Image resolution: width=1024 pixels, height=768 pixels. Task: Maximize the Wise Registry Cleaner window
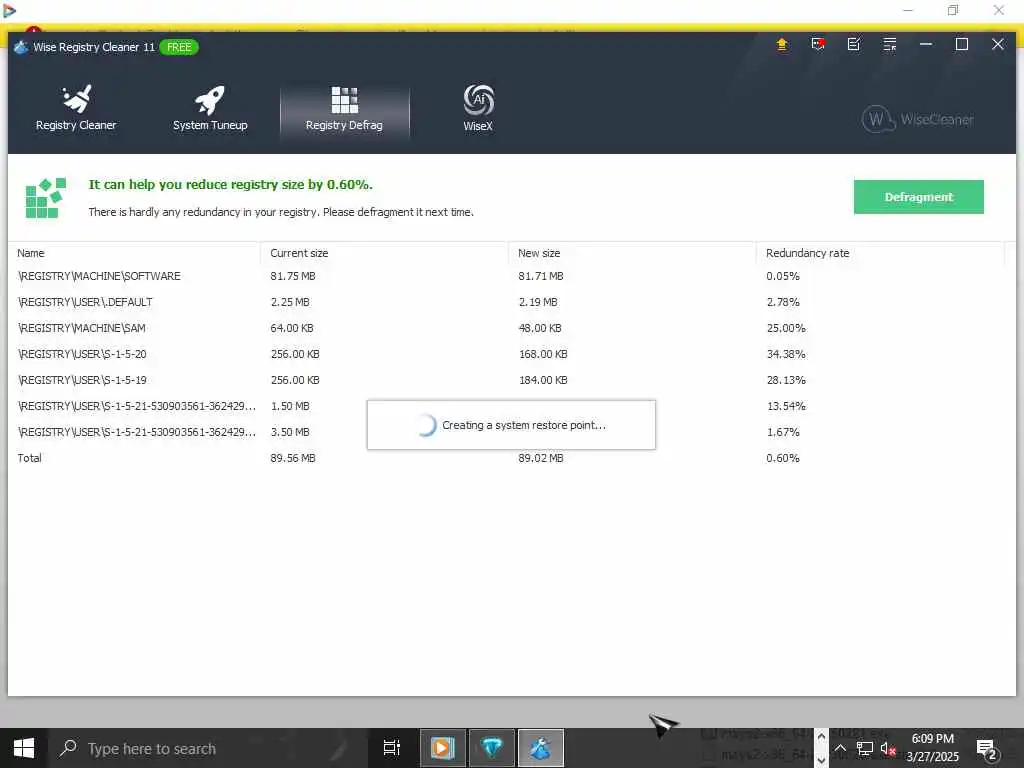pyautogui.click(x=961, y=44)
